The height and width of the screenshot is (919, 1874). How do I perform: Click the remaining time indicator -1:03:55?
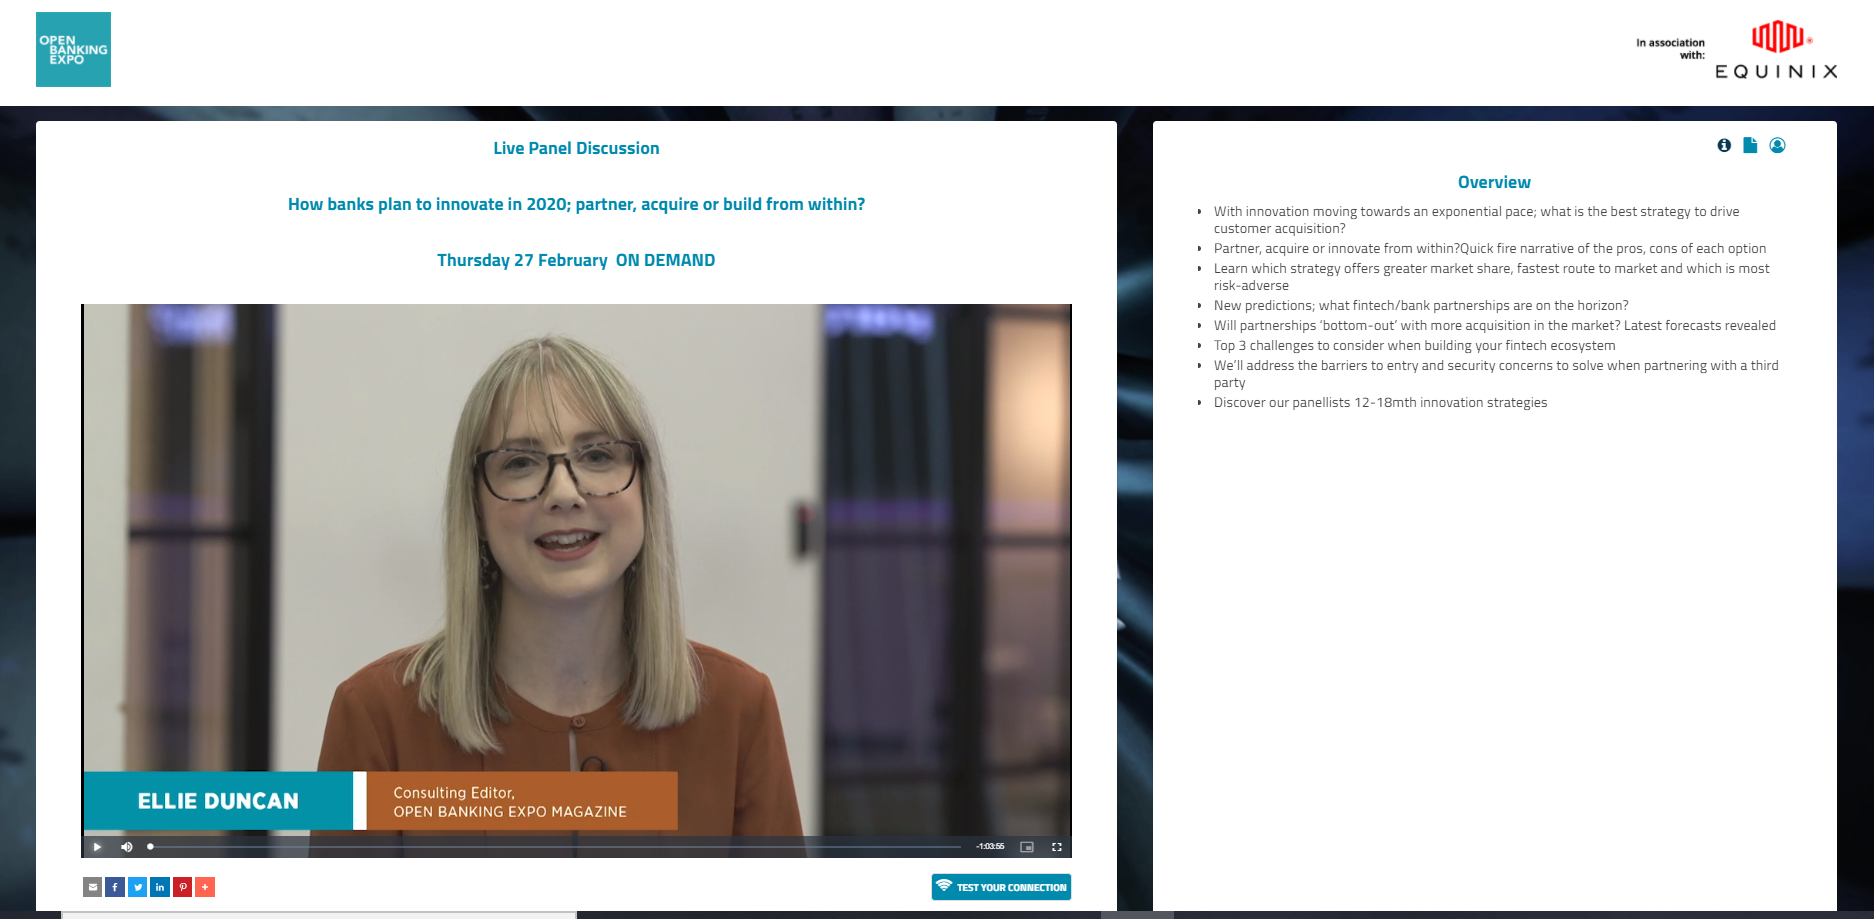(x=988, y=846)
